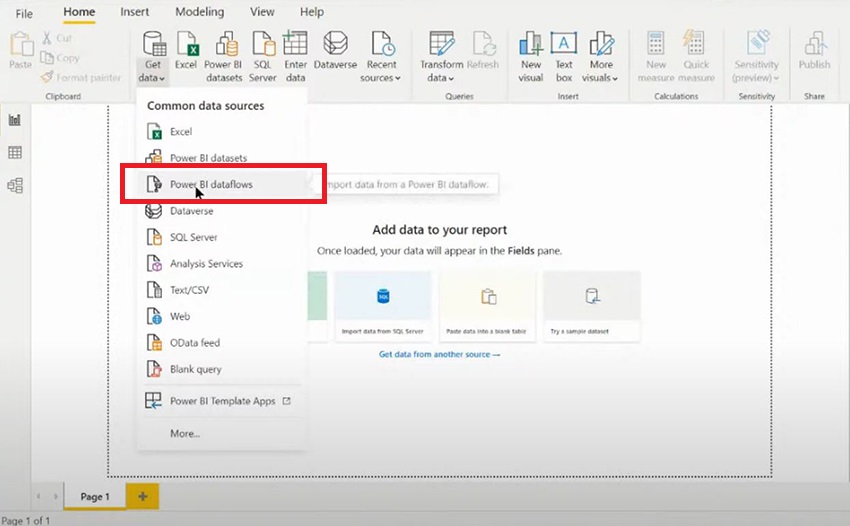
Task: Click the Publish button
Action: [814, 50]
